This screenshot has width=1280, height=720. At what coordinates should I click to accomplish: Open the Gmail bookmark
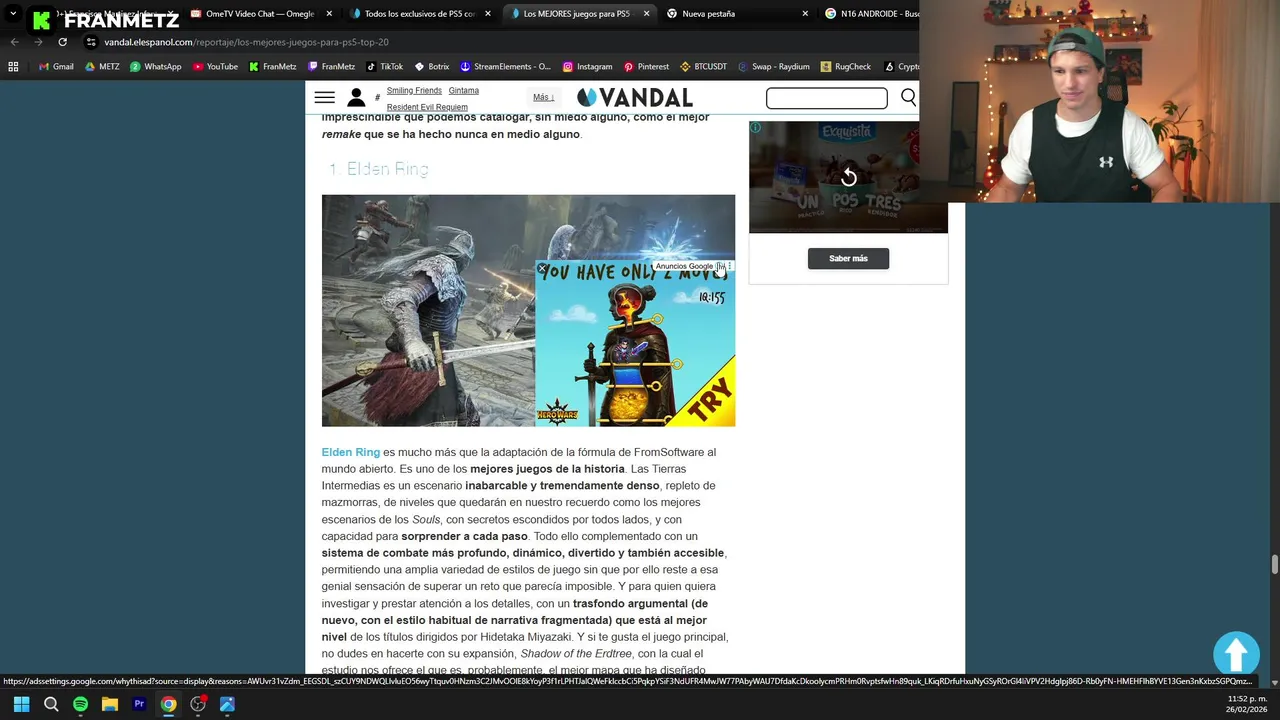[56, 67]
